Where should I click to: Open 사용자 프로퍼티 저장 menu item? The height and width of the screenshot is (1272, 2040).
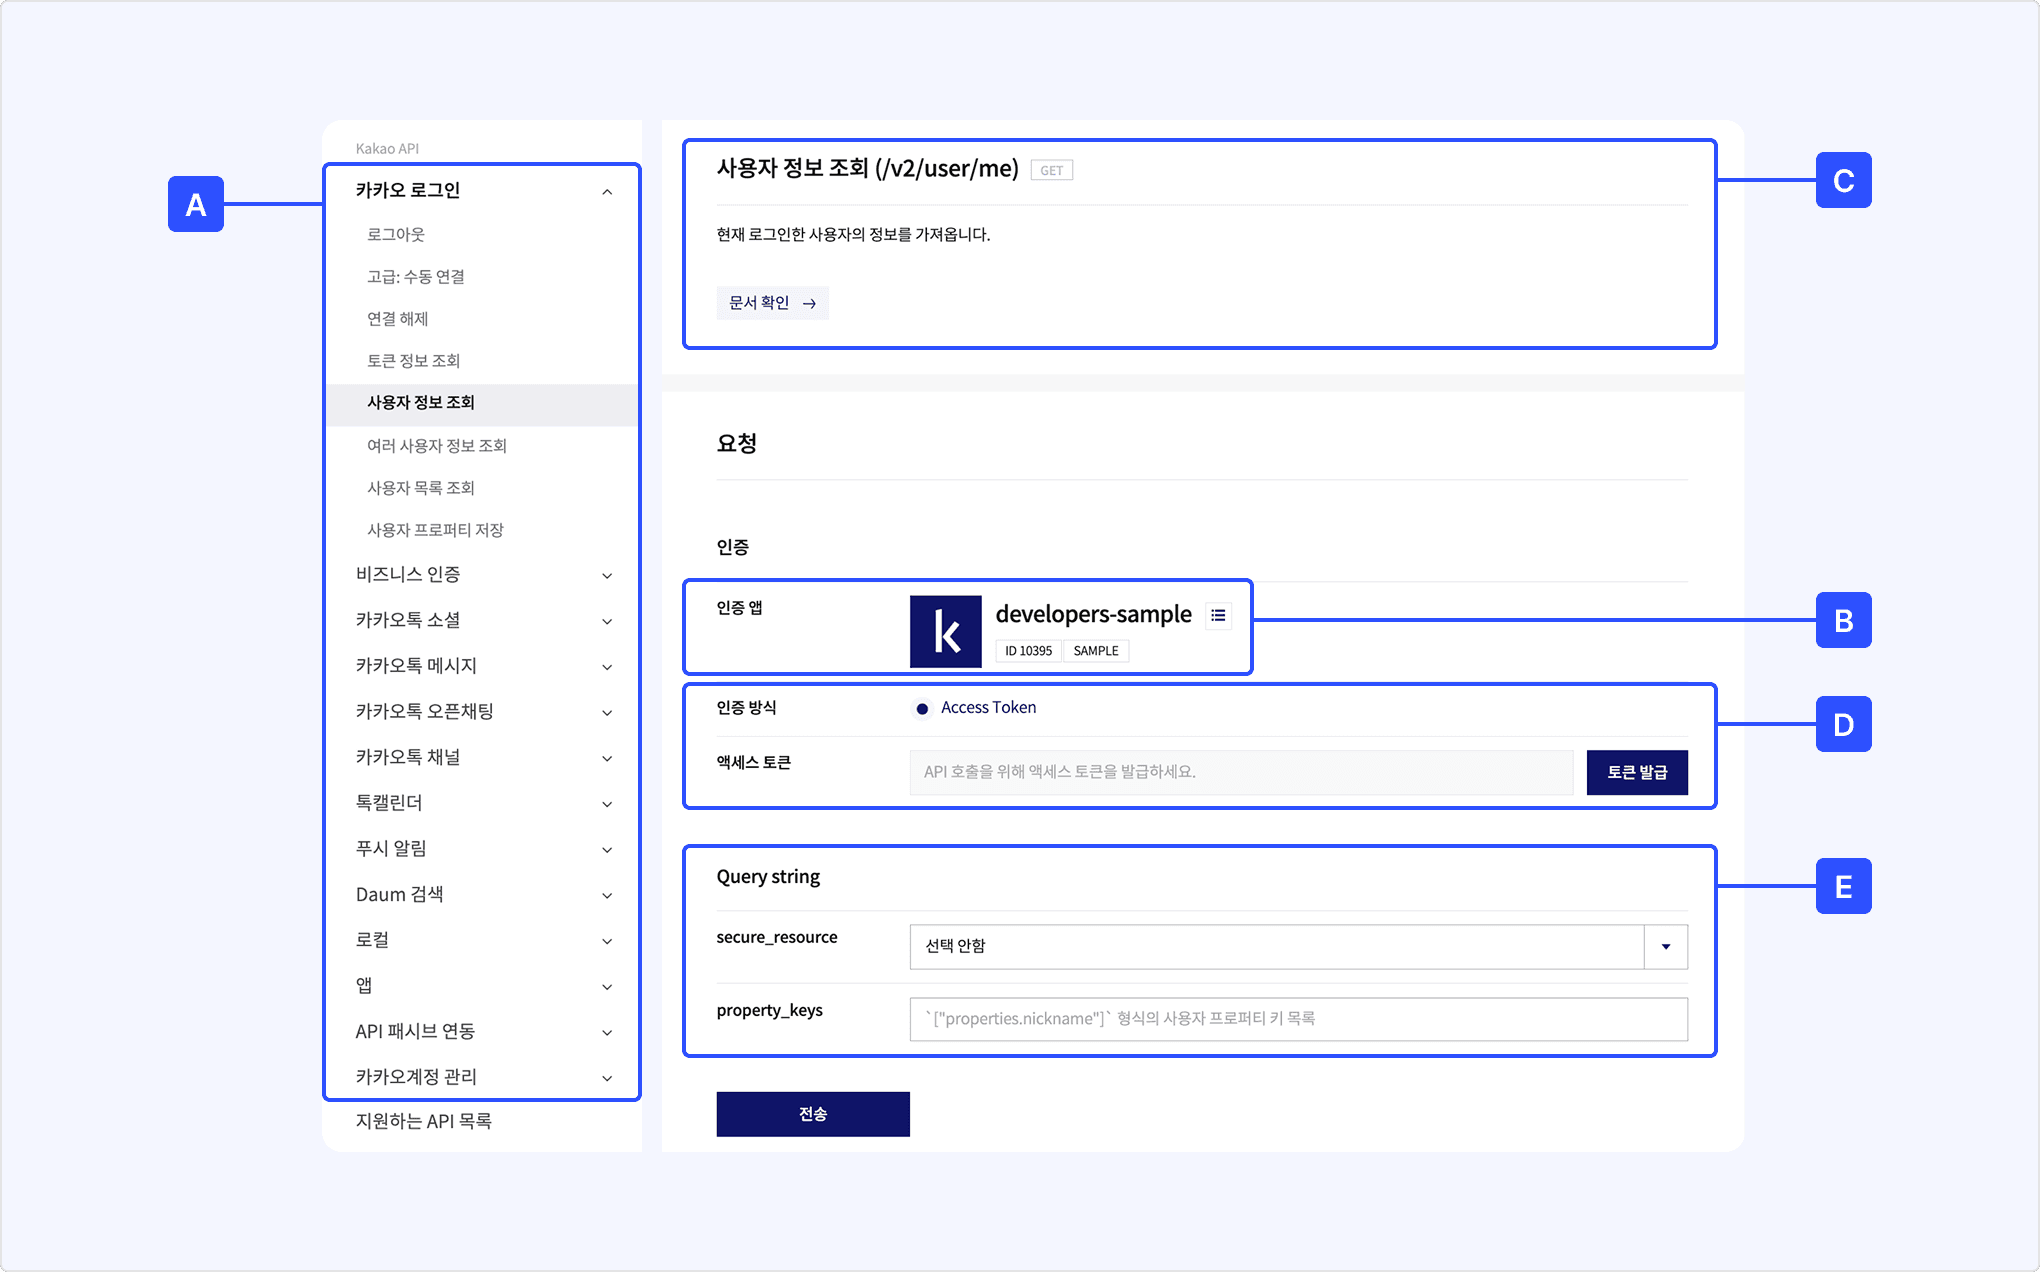coord(435,530)
